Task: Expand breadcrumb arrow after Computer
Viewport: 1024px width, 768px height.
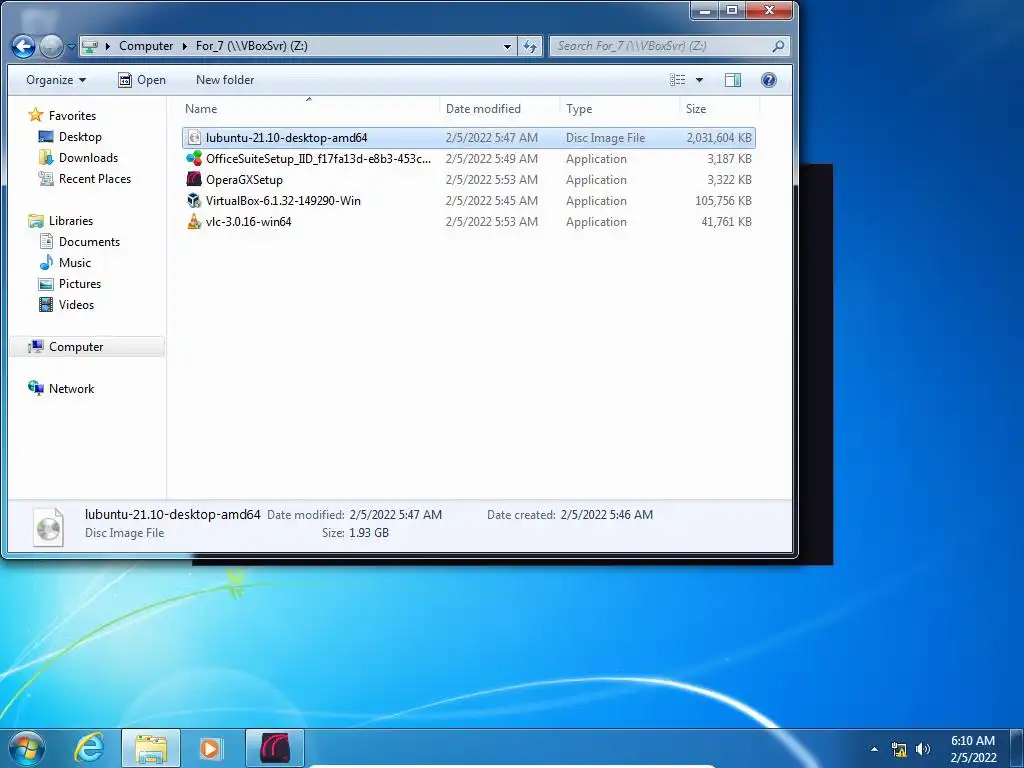Action: (x=184, y=46)
